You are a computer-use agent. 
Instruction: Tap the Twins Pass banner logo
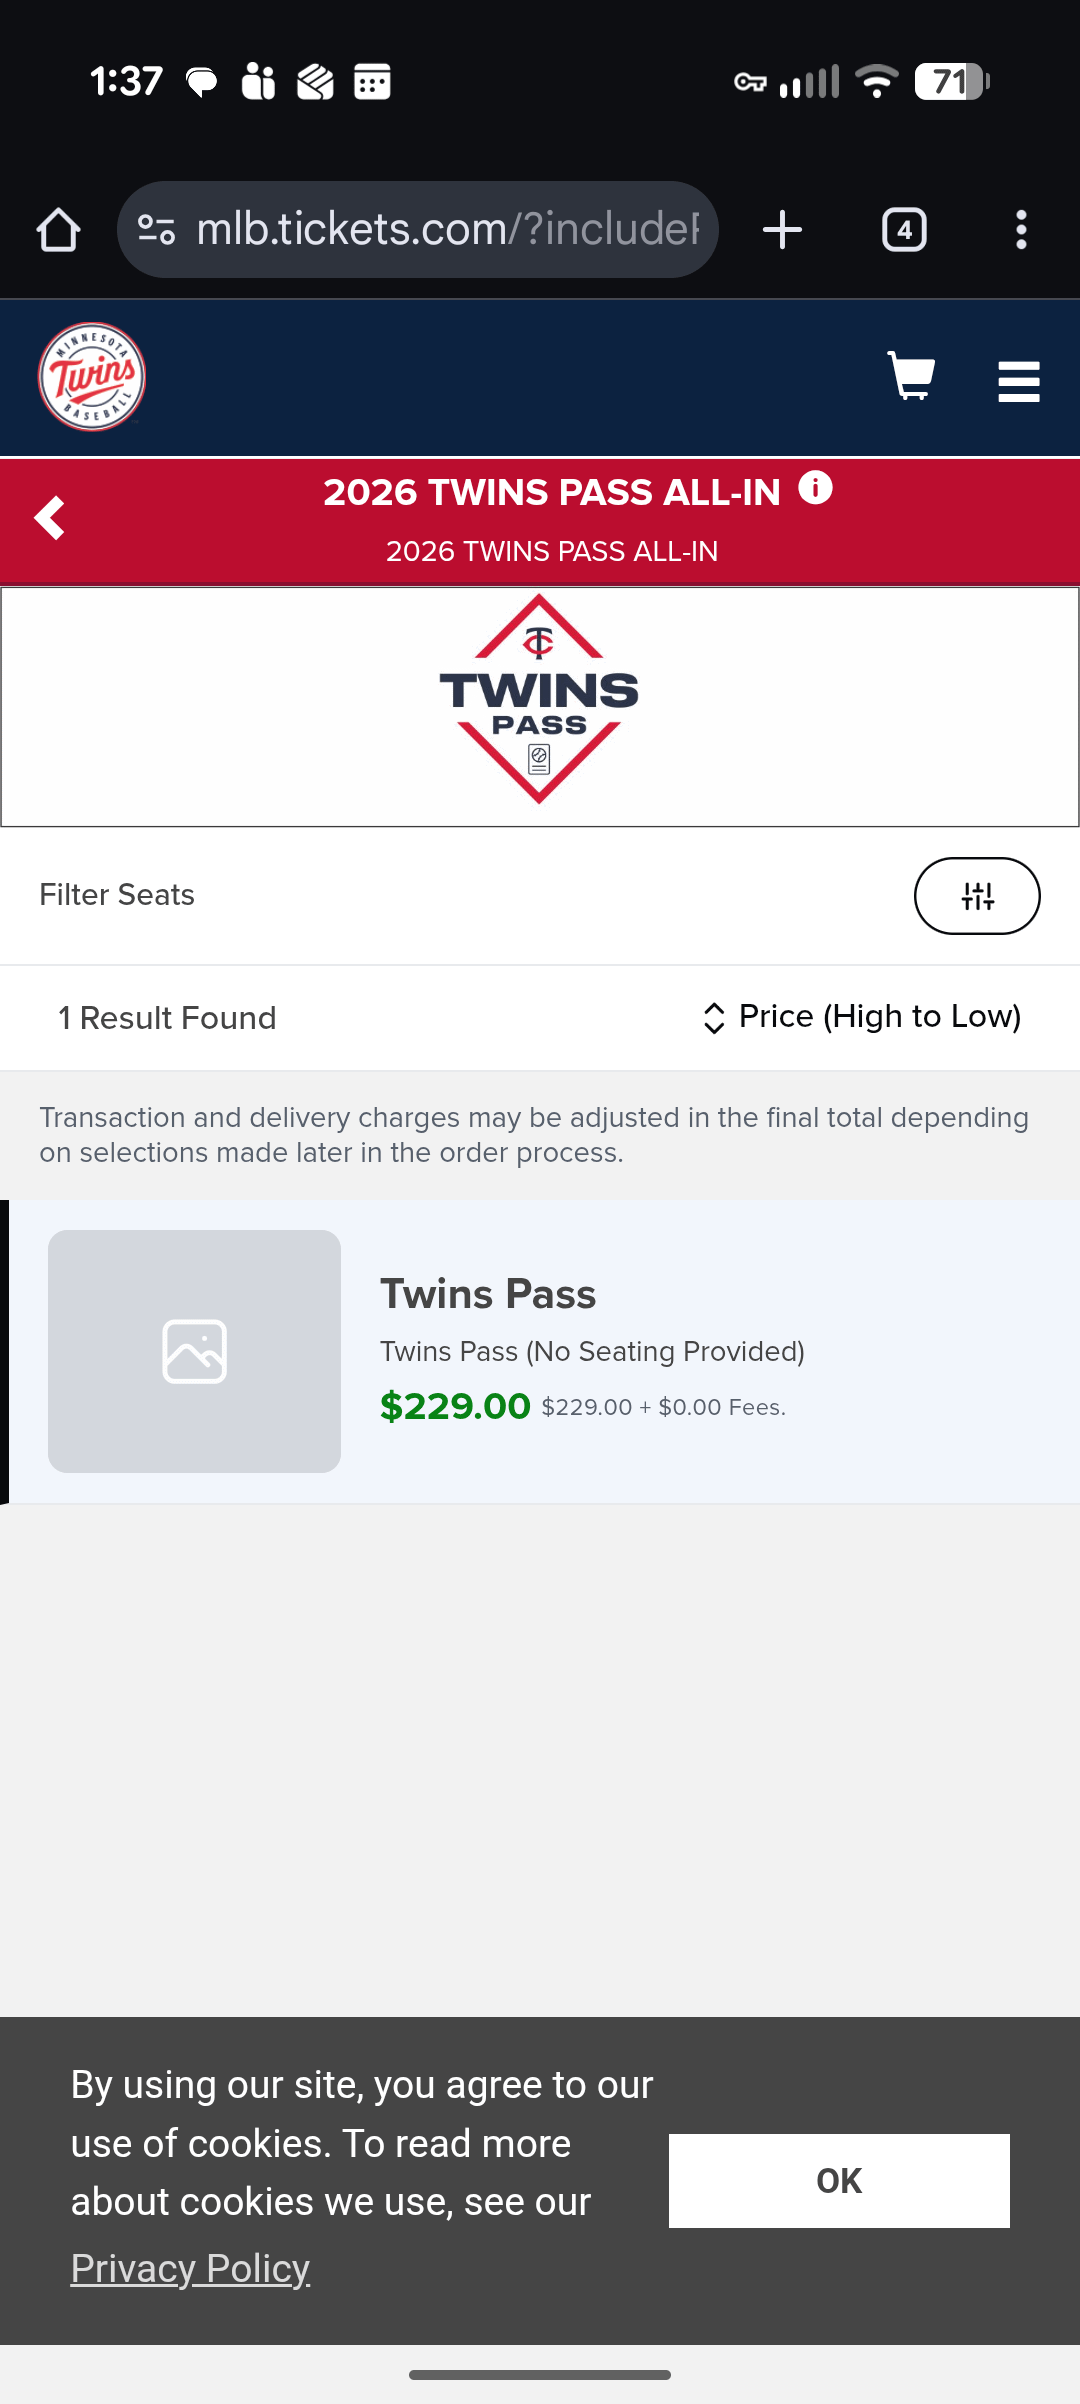pyautogui.click(x=539, y=700)
